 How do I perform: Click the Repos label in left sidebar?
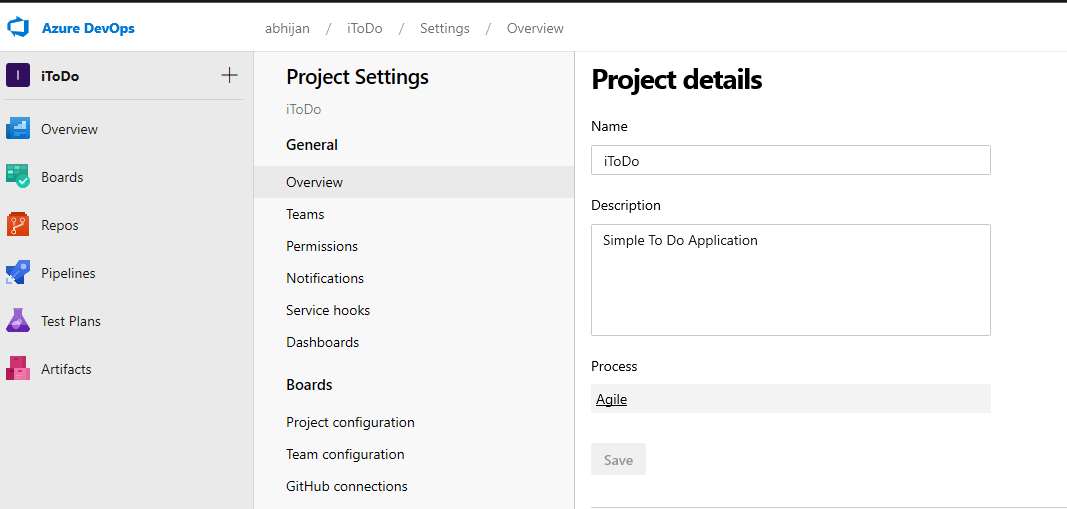[x=60, y=225]
